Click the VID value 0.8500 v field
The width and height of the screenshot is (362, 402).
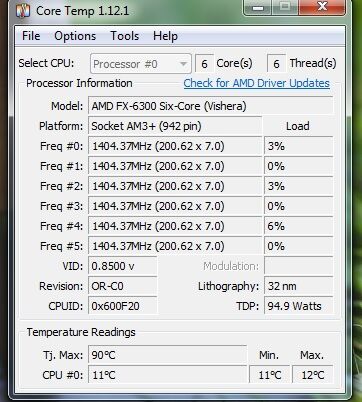122,266
